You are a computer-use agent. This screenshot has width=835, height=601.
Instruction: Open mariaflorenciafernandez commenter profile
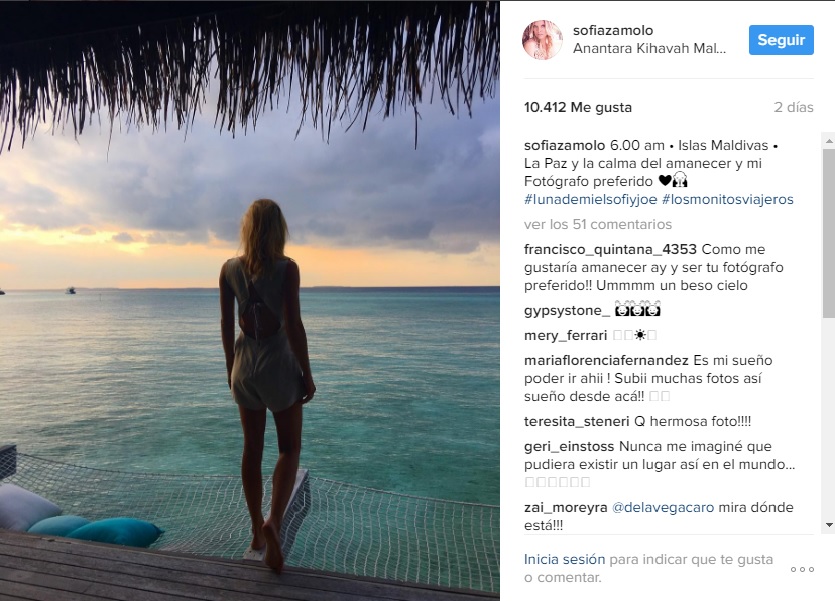(606, 360)
